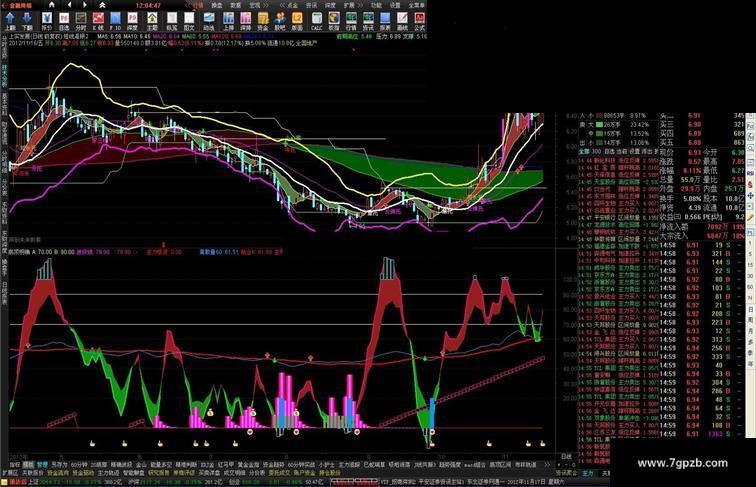Open the 宏观 top menu
756x487 pixels.
255,5
